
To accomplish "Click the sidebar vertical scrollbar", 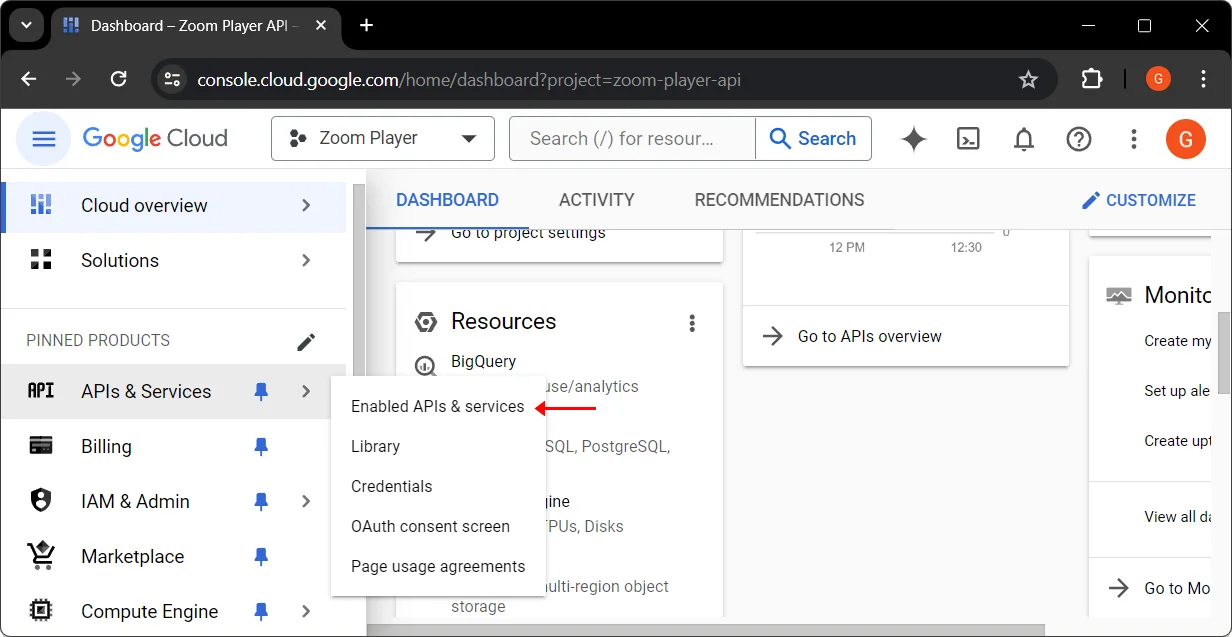I will pyautogui.click(x=359, y=280).
